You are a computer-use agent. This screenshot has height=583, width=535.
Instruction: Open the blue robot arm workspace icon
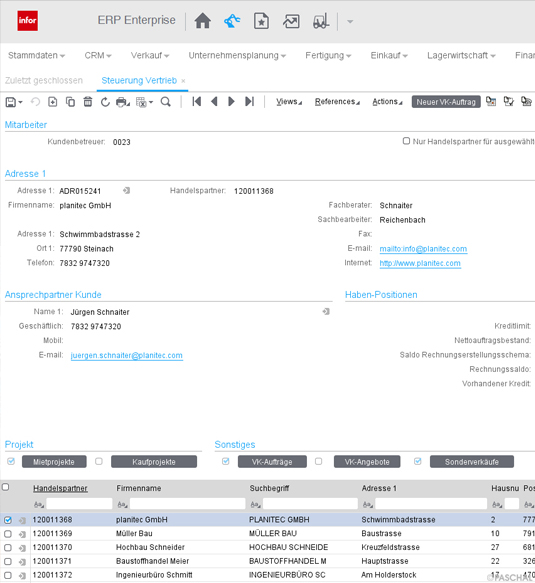click(x=232, y=21)
